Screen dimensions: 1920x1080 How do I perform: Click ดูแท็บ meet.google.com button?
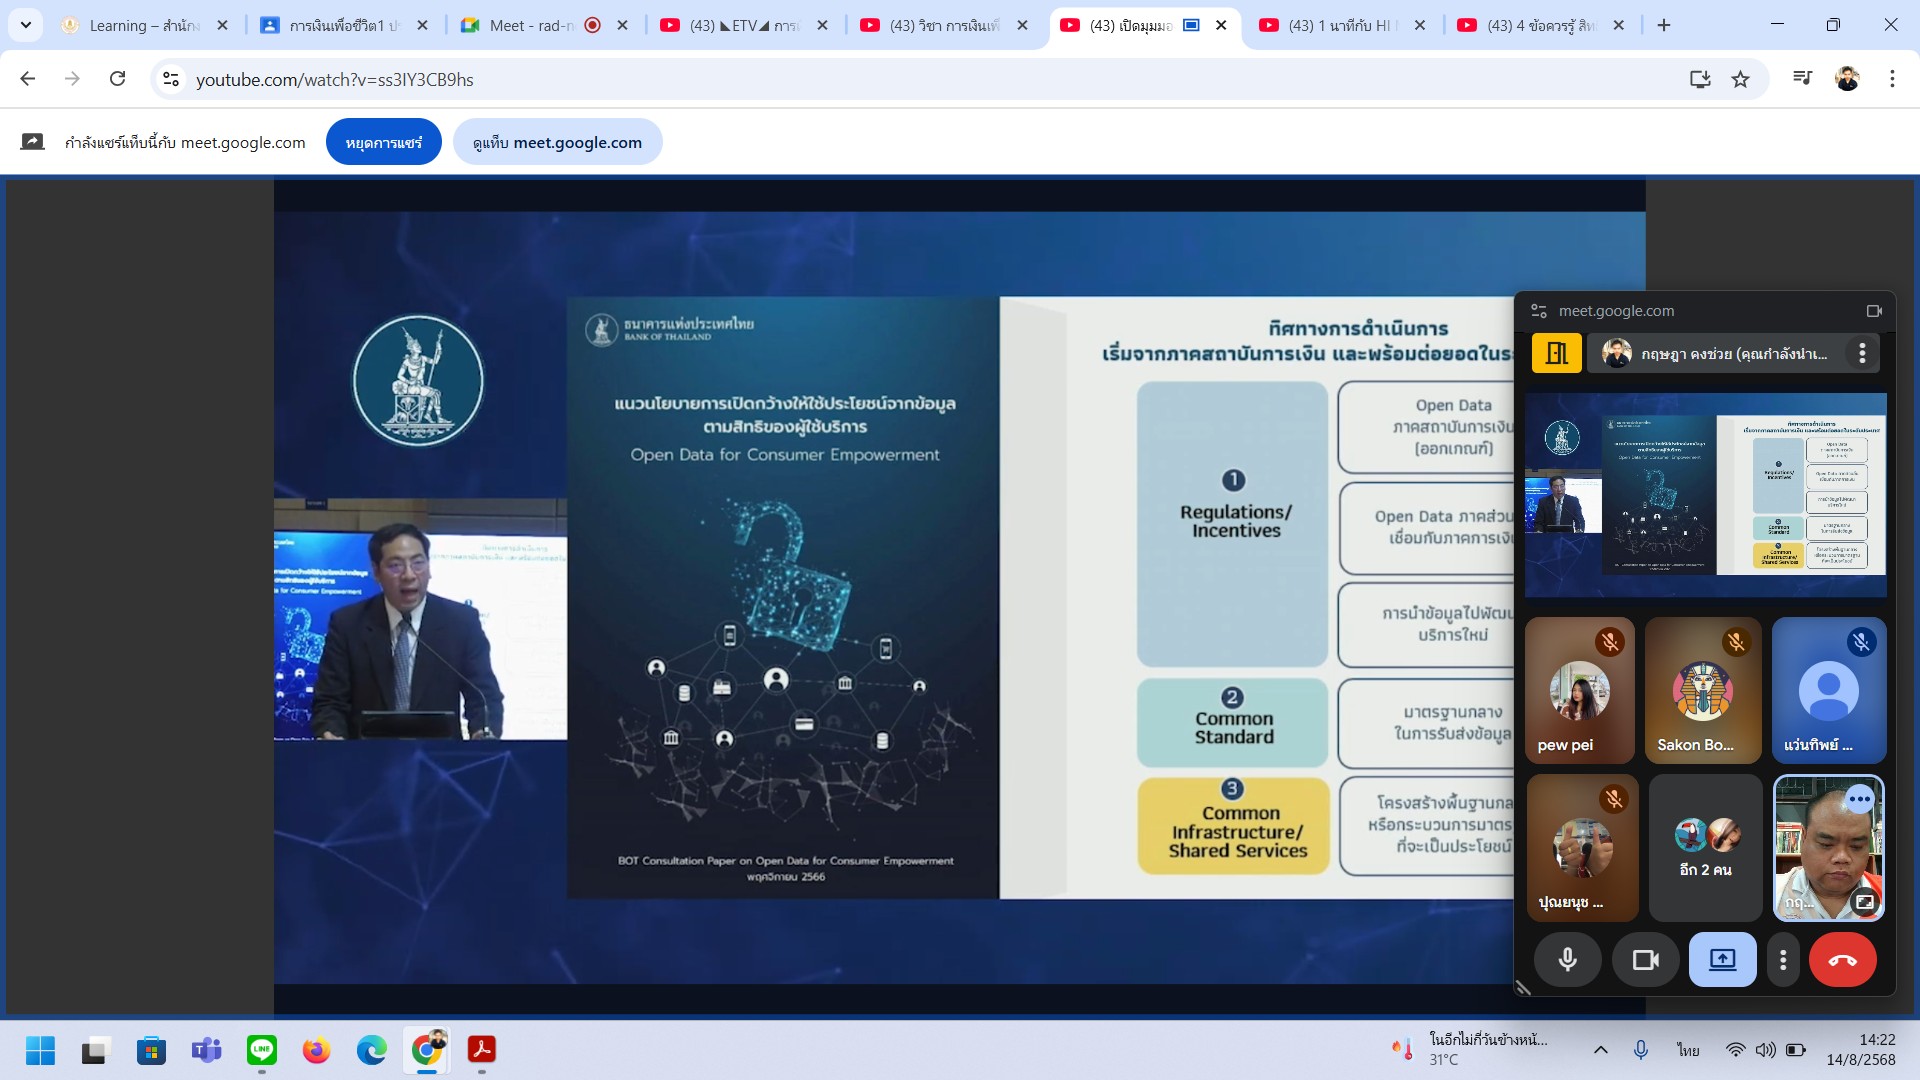coord(557,143)
